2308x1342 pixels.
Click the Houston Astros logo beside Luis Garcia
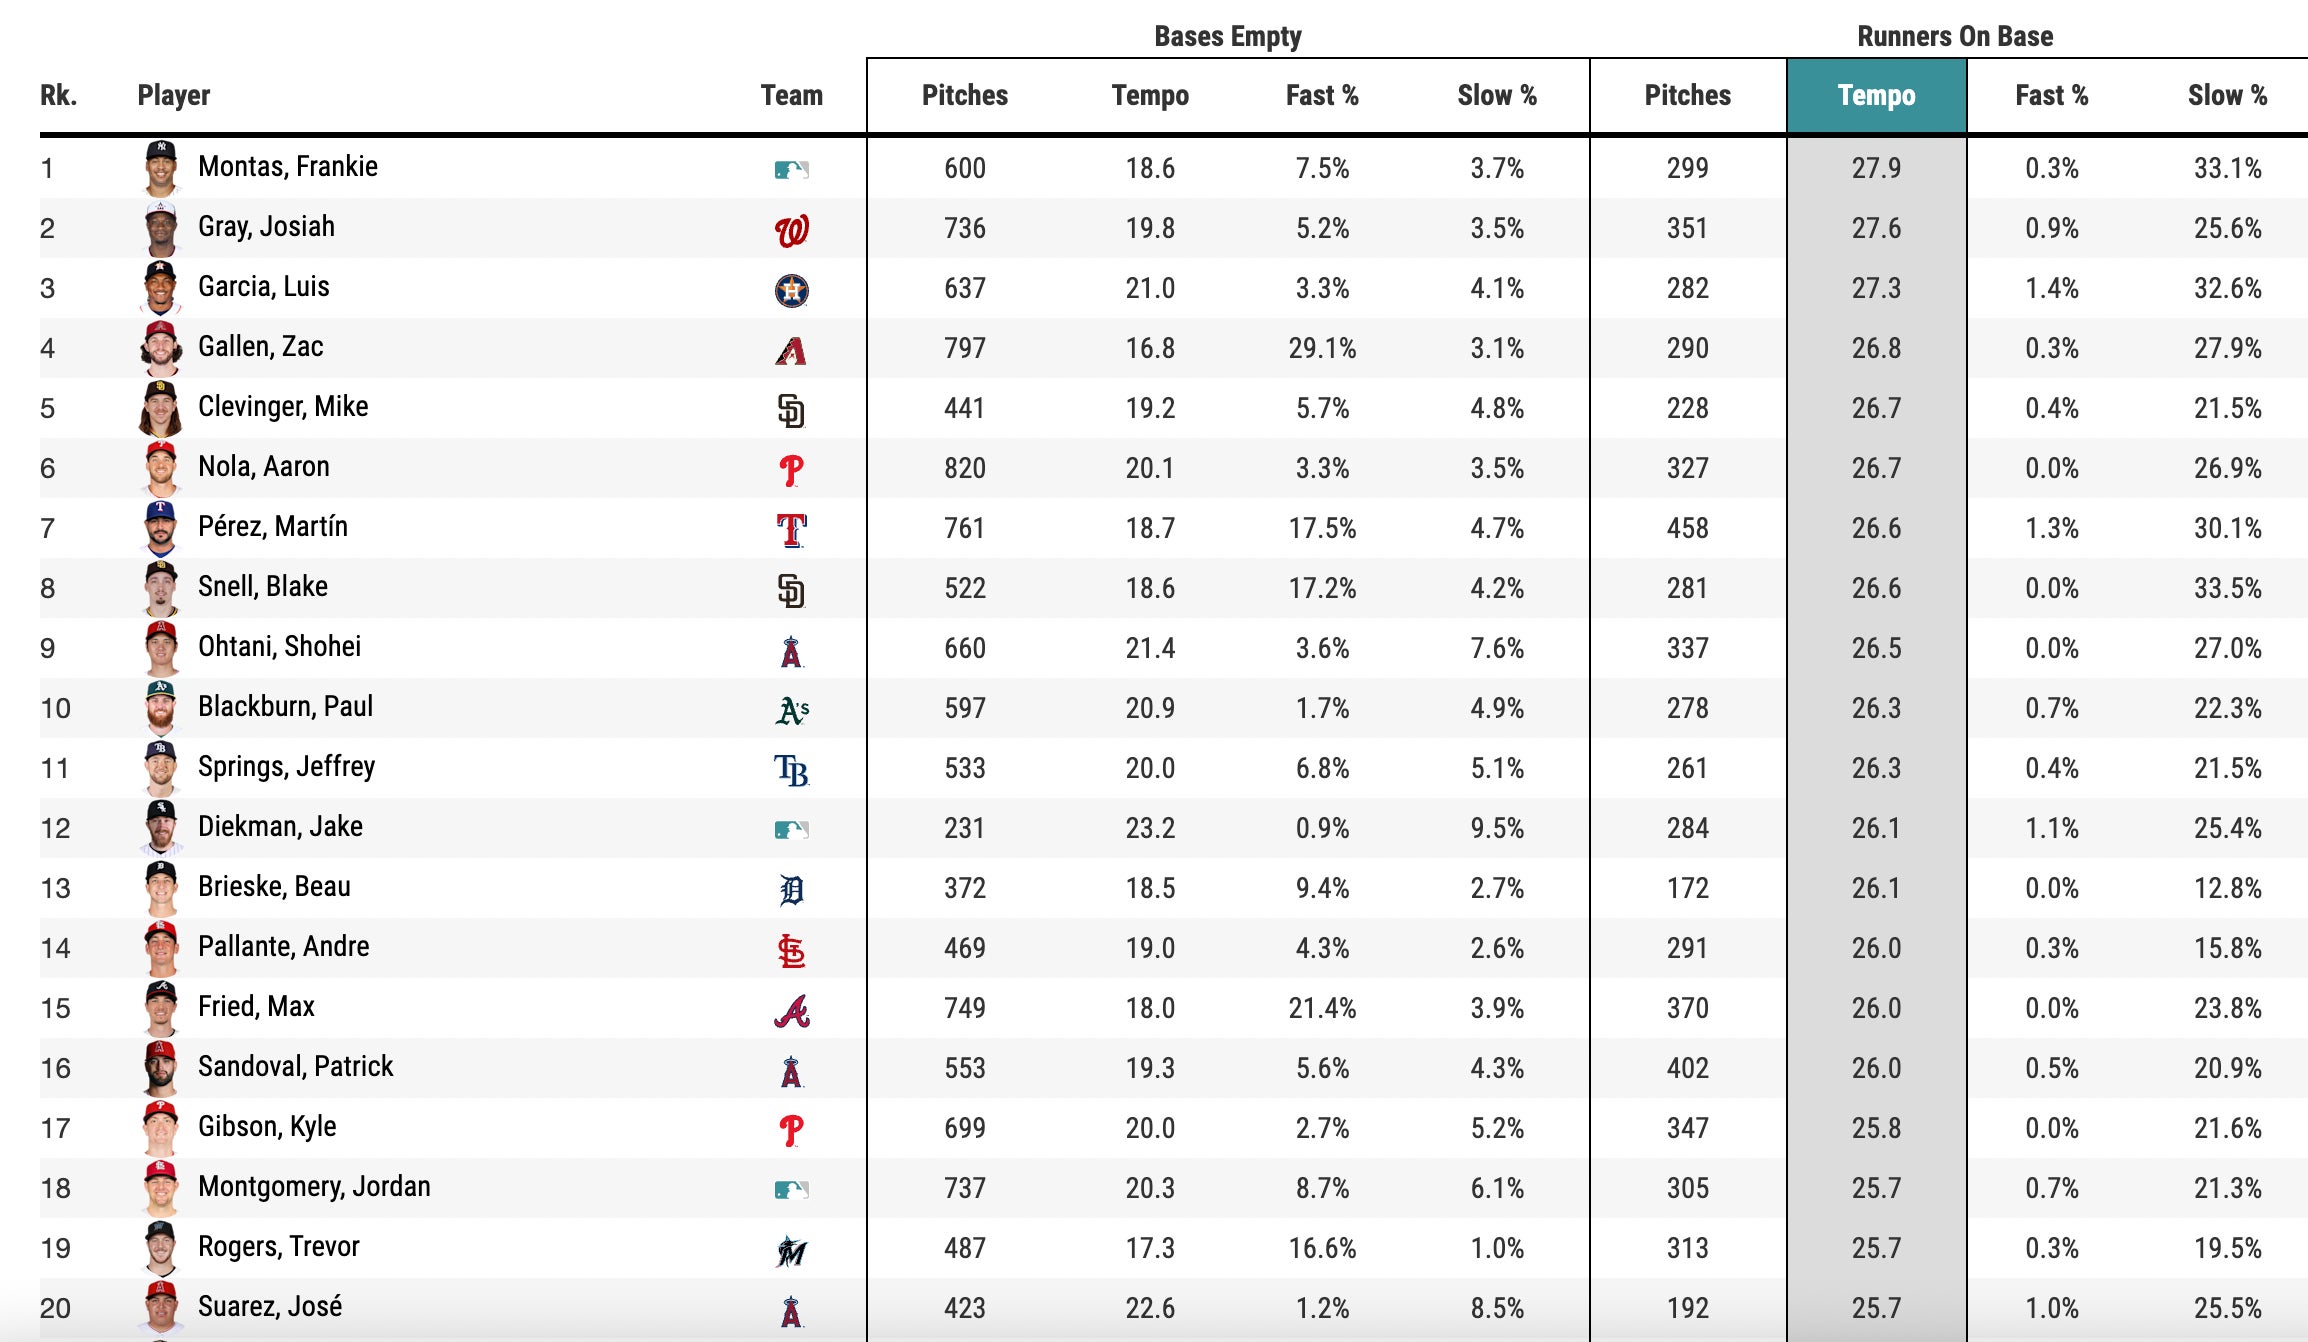[791, 290]
